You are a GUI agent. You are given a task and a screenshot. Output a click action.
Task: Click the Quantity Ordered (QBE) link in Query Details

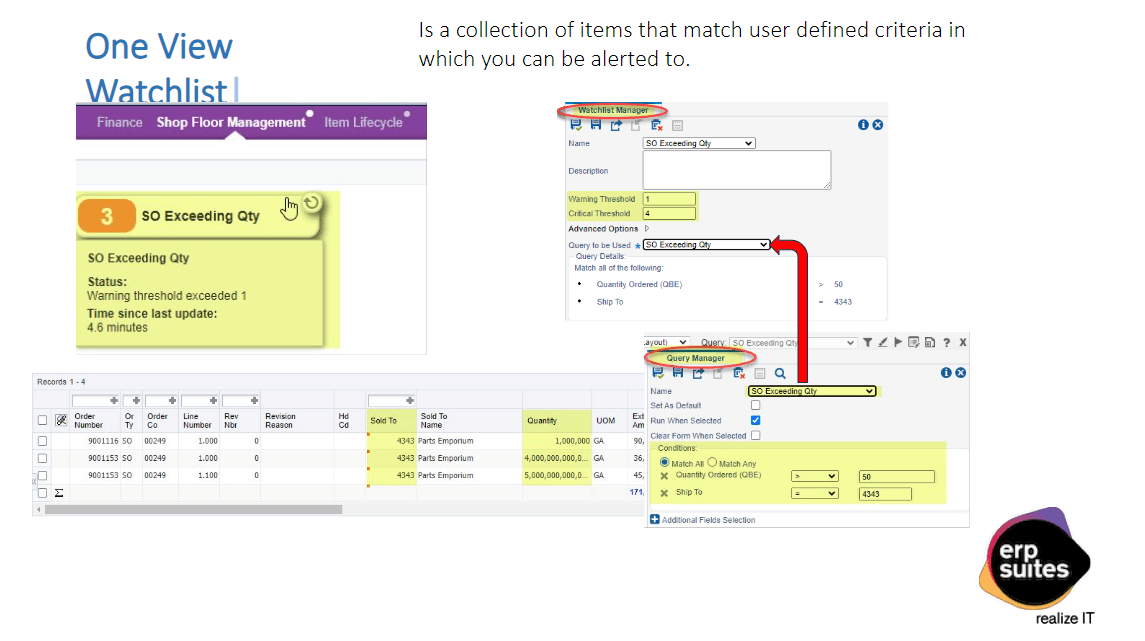coord(639,284)
